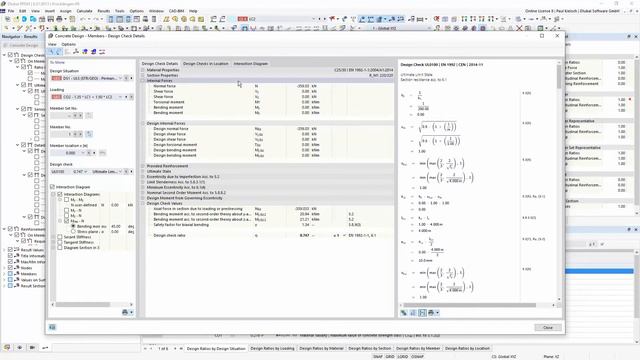The height and width of the screenshot is (360, 640).
Task: Collapse the Design Internal Forces section
Action: pyautogui.click(x=143, y=123)
